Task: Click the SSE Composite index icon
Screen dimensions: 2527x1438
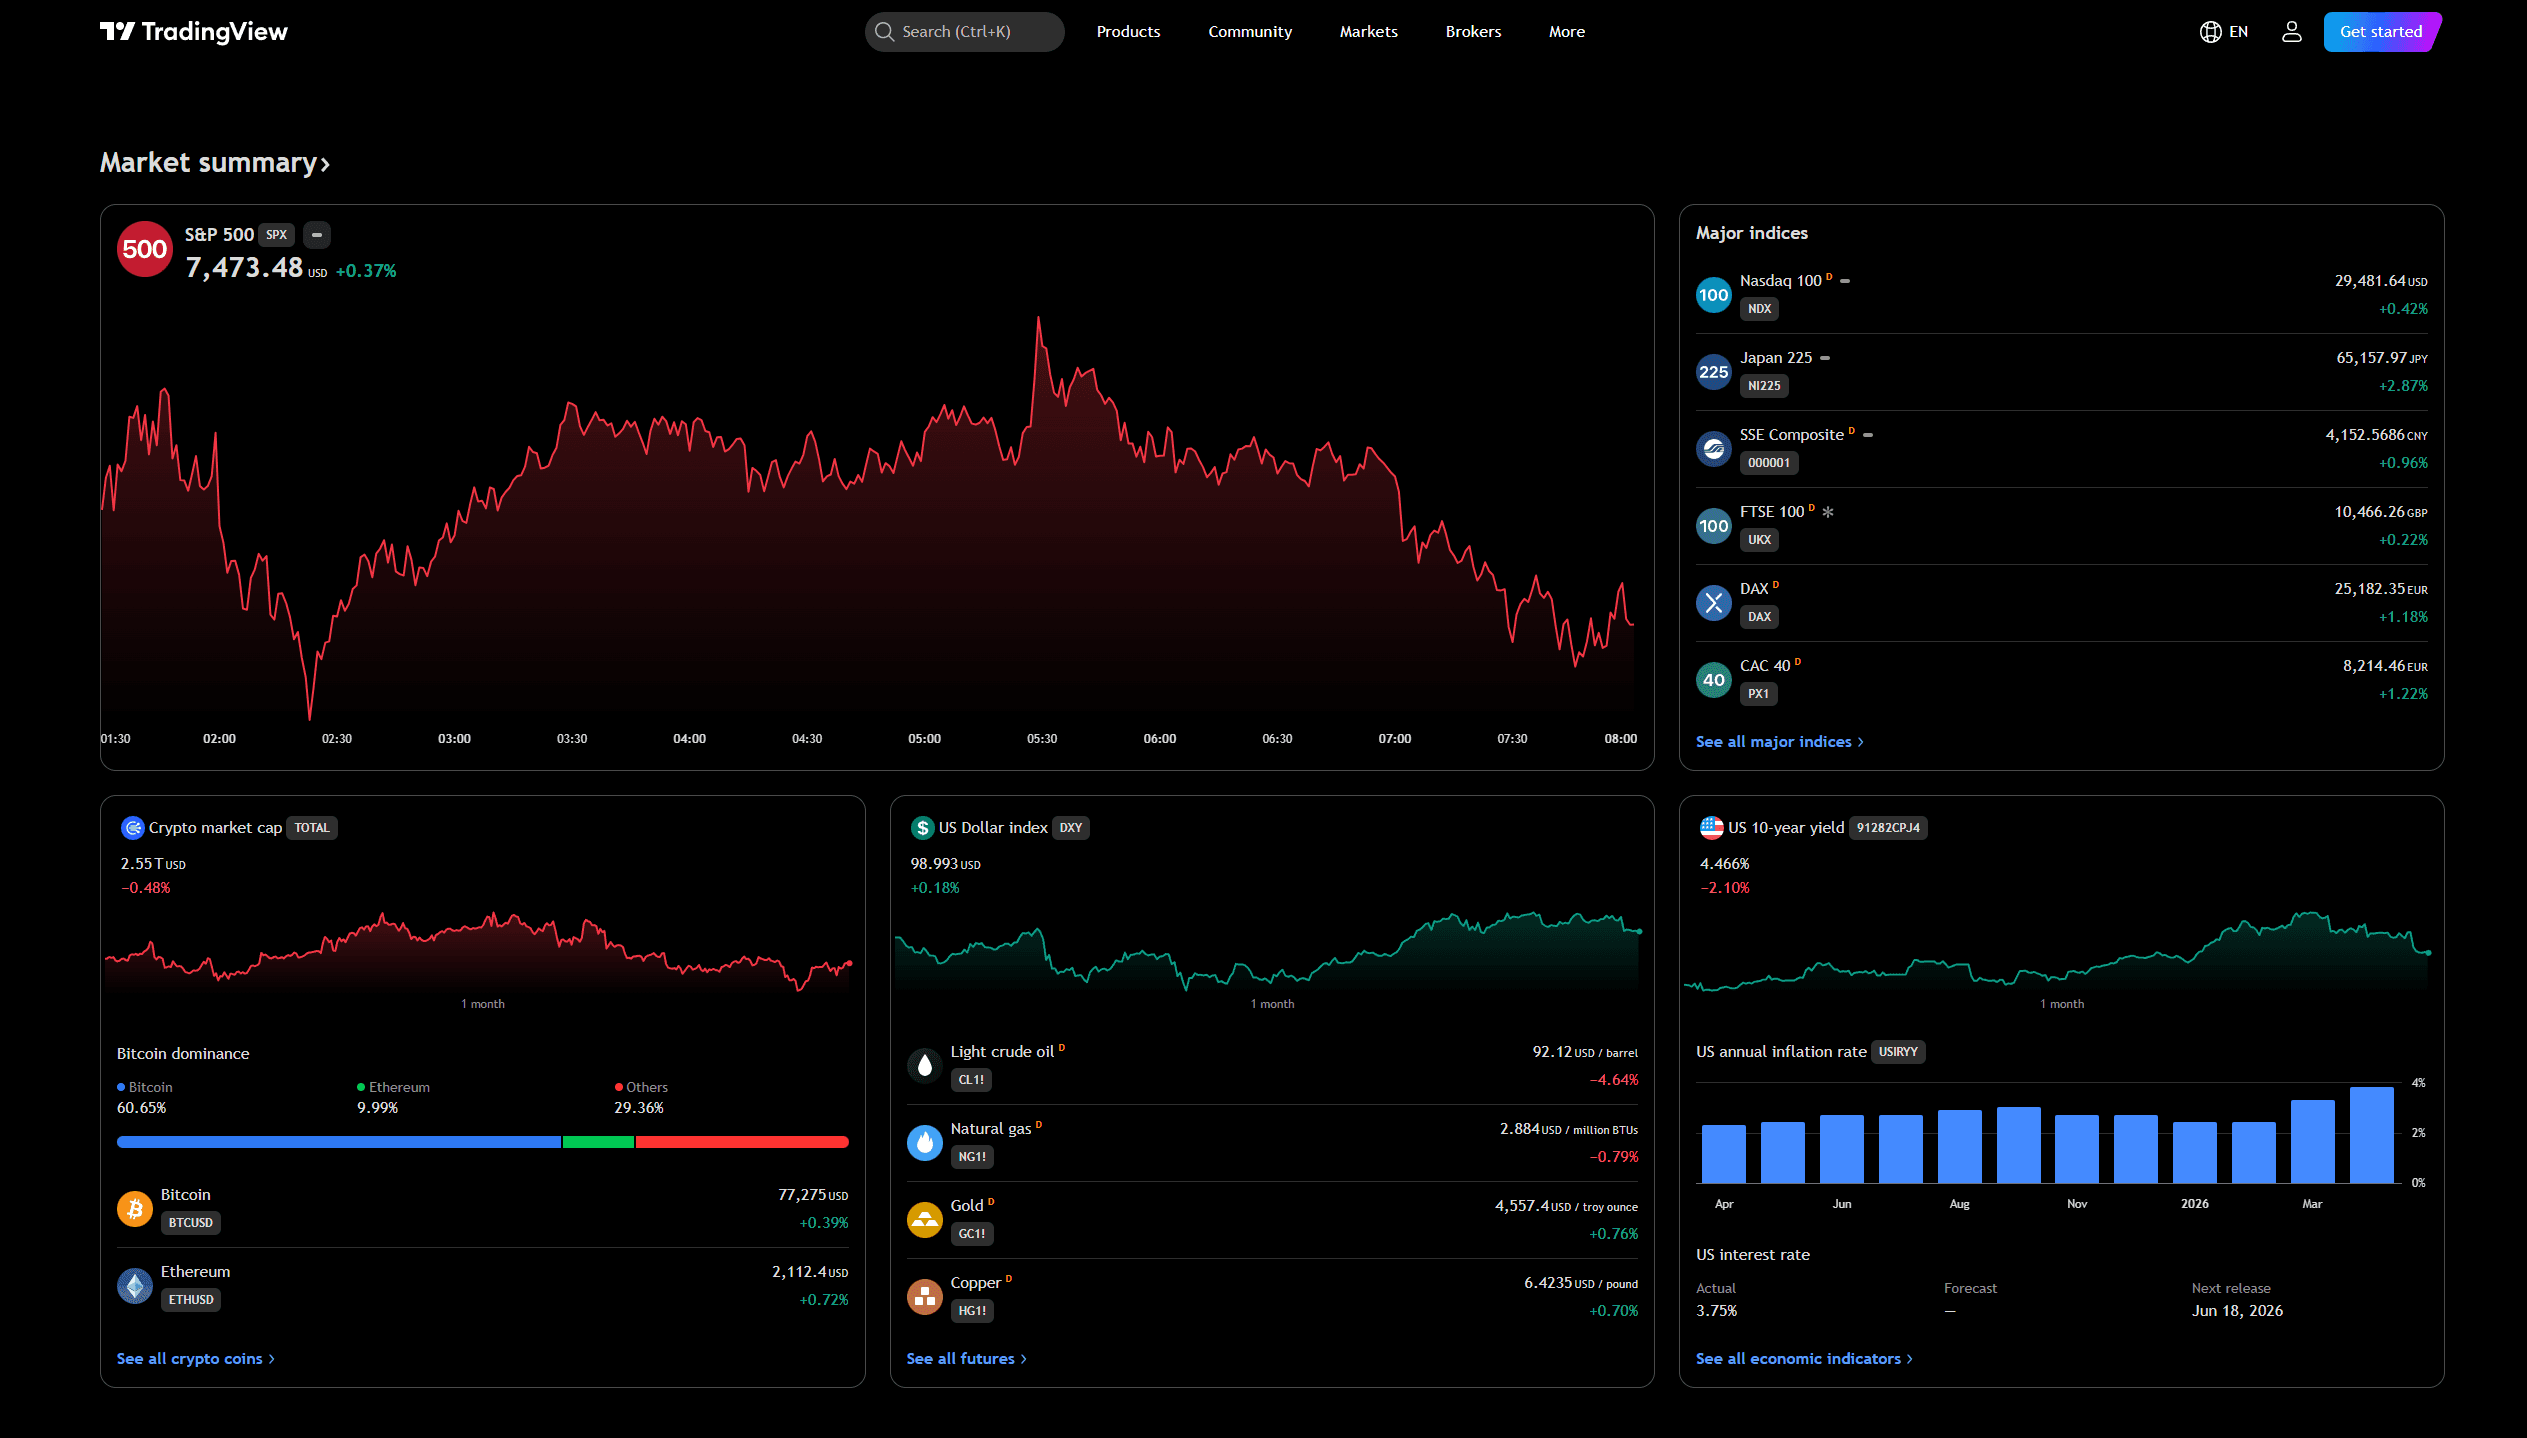Action: (1713, 449)
